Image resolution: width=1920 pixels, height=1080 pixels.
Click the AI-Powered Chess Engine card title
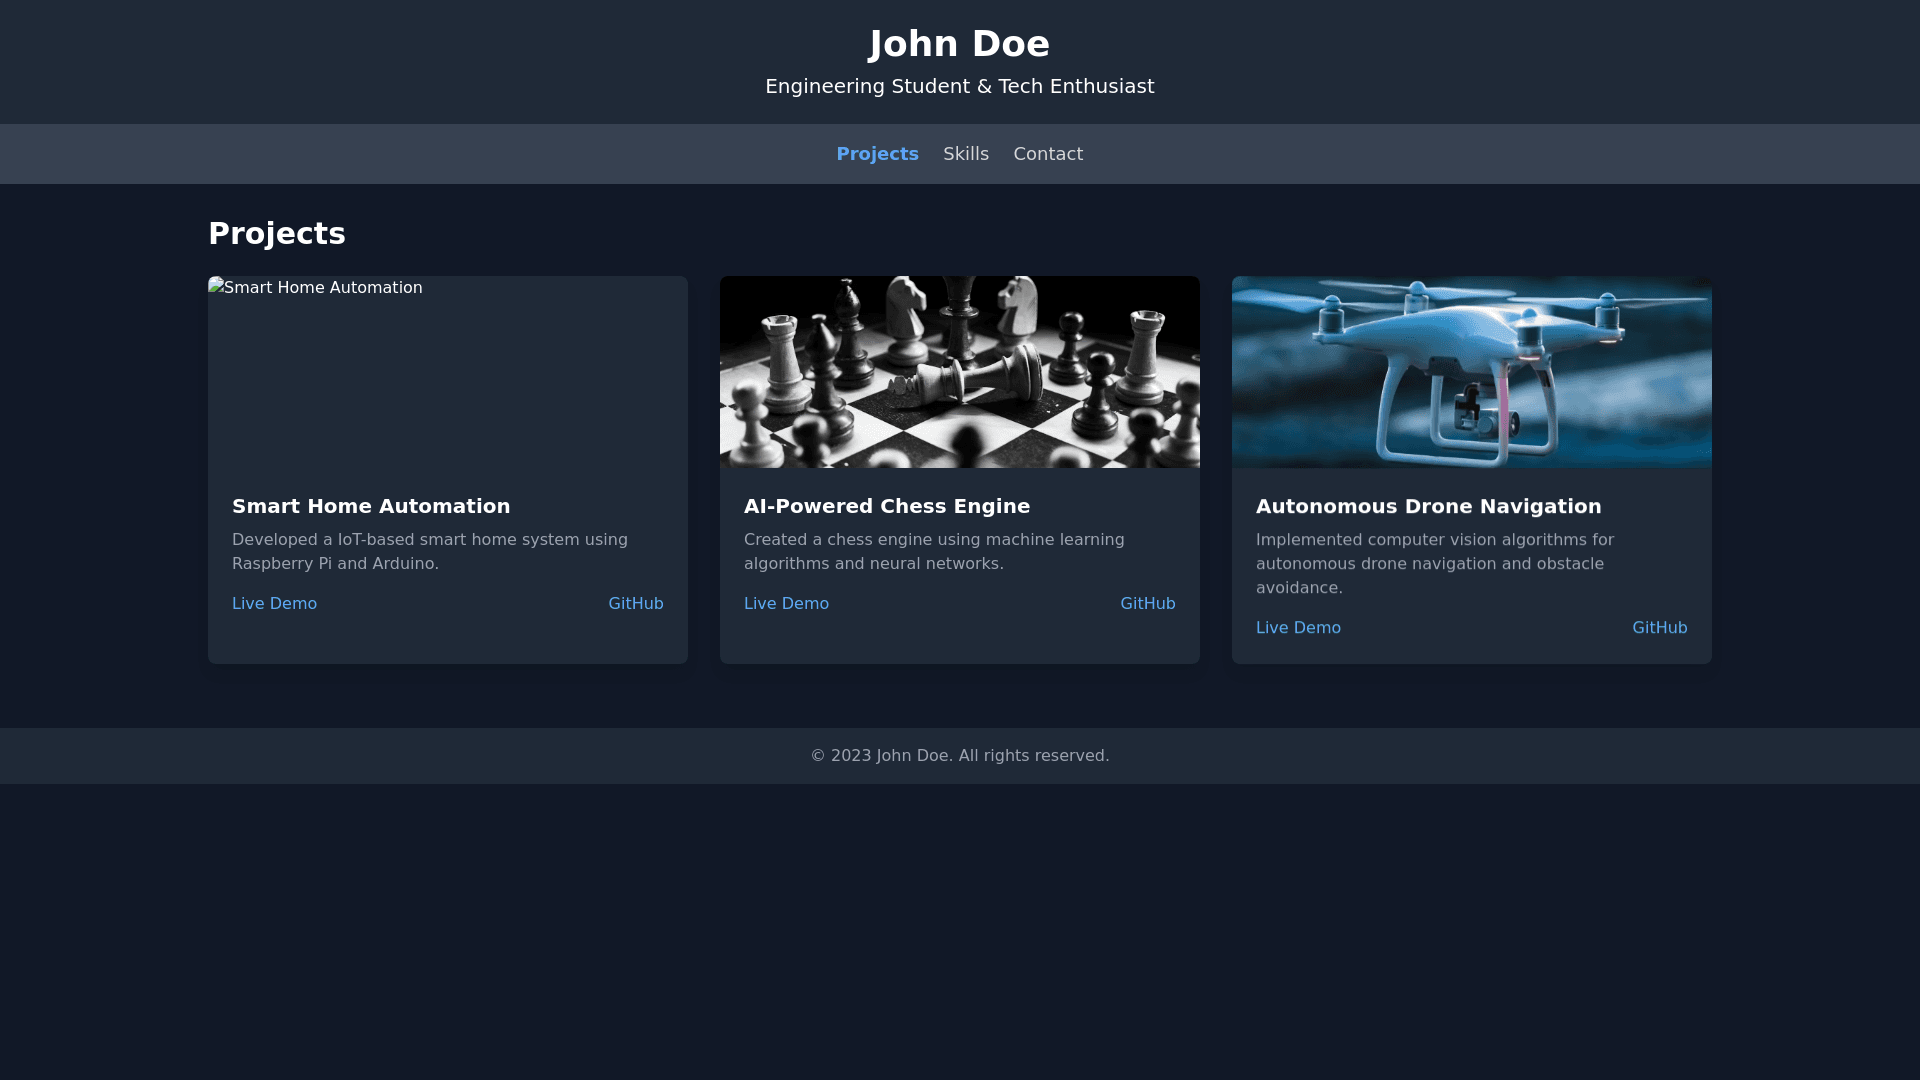[x=886, y=507]
